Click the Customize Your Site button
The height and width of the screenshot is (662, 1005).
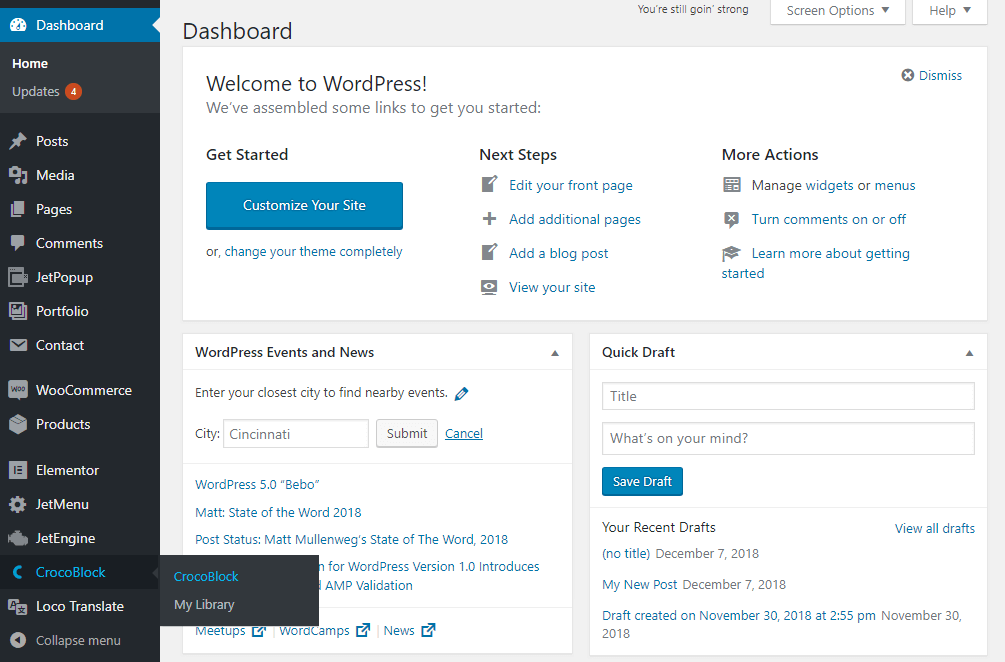click(x=304, y=205)
